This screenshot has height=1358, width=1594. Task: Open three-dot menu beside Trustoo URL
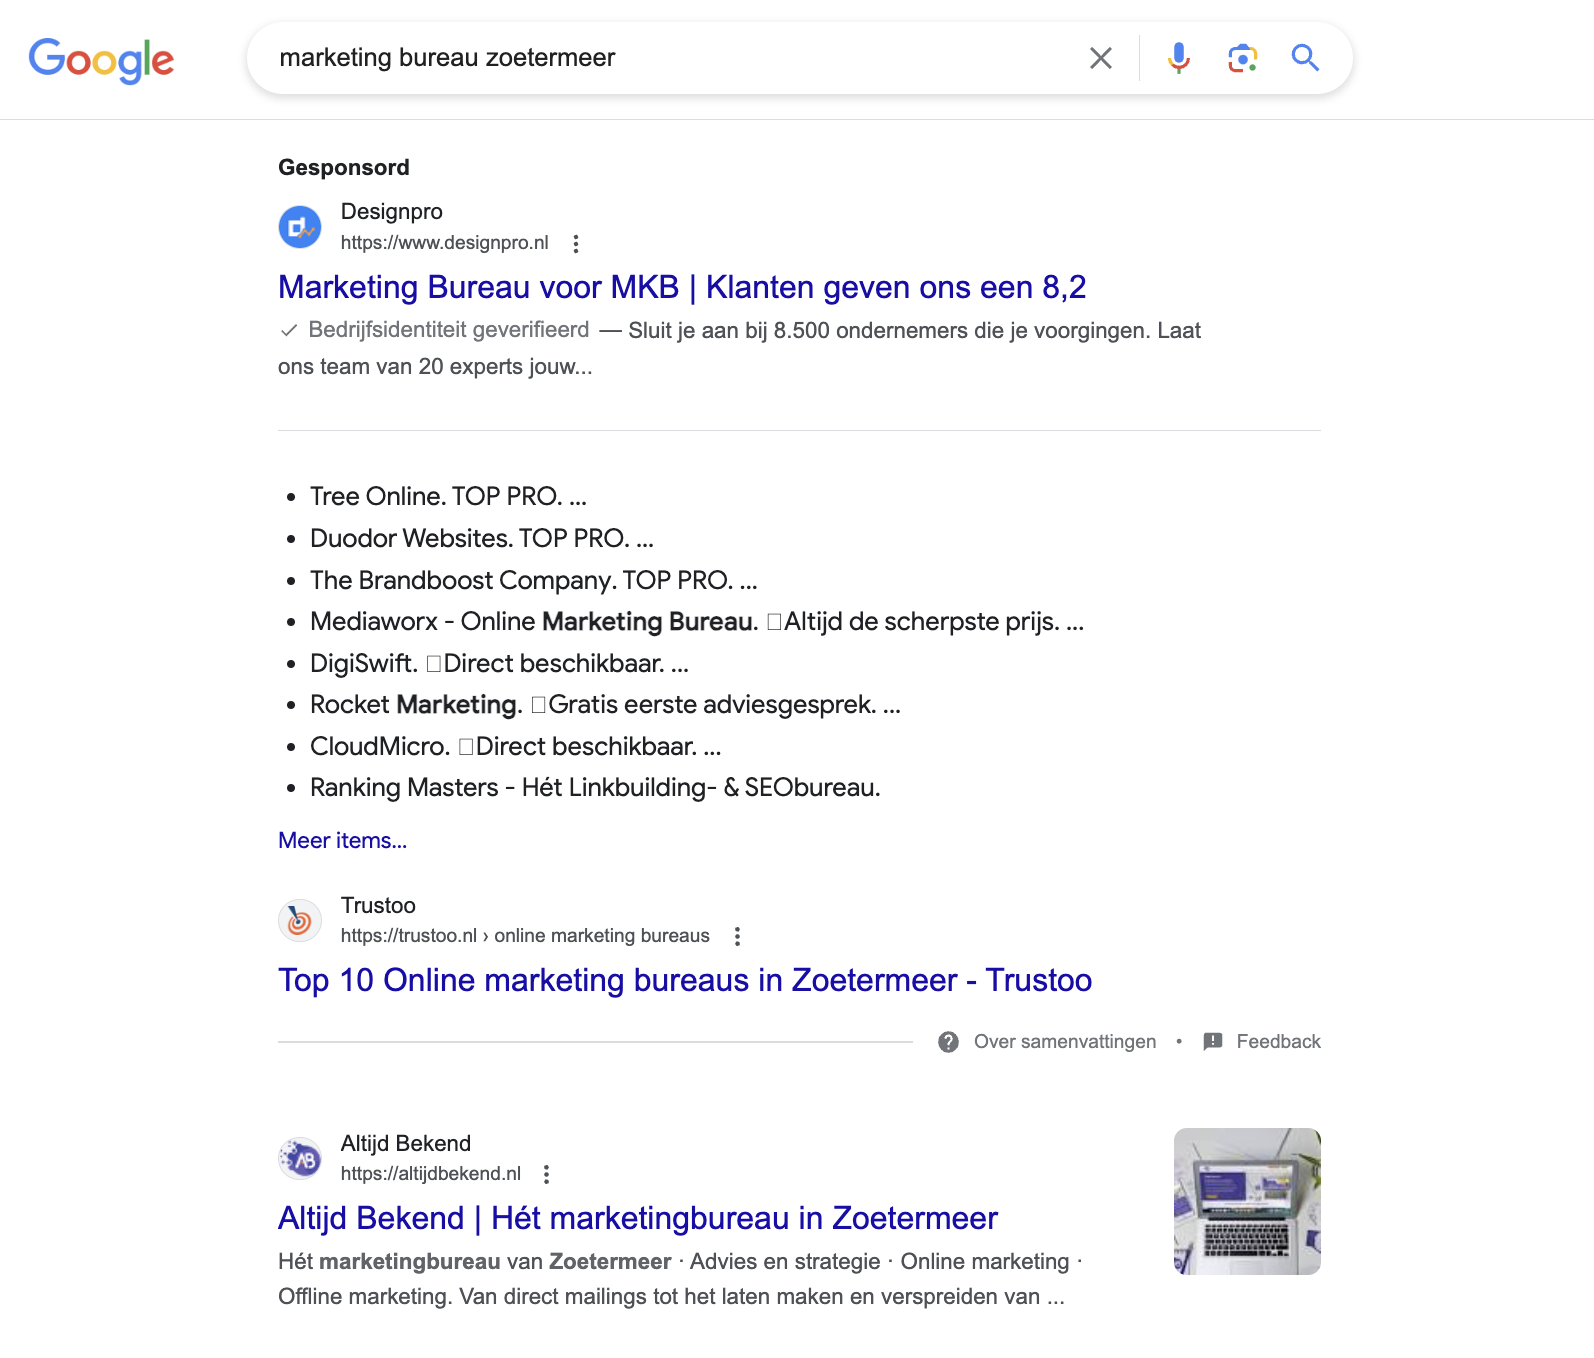737,937
